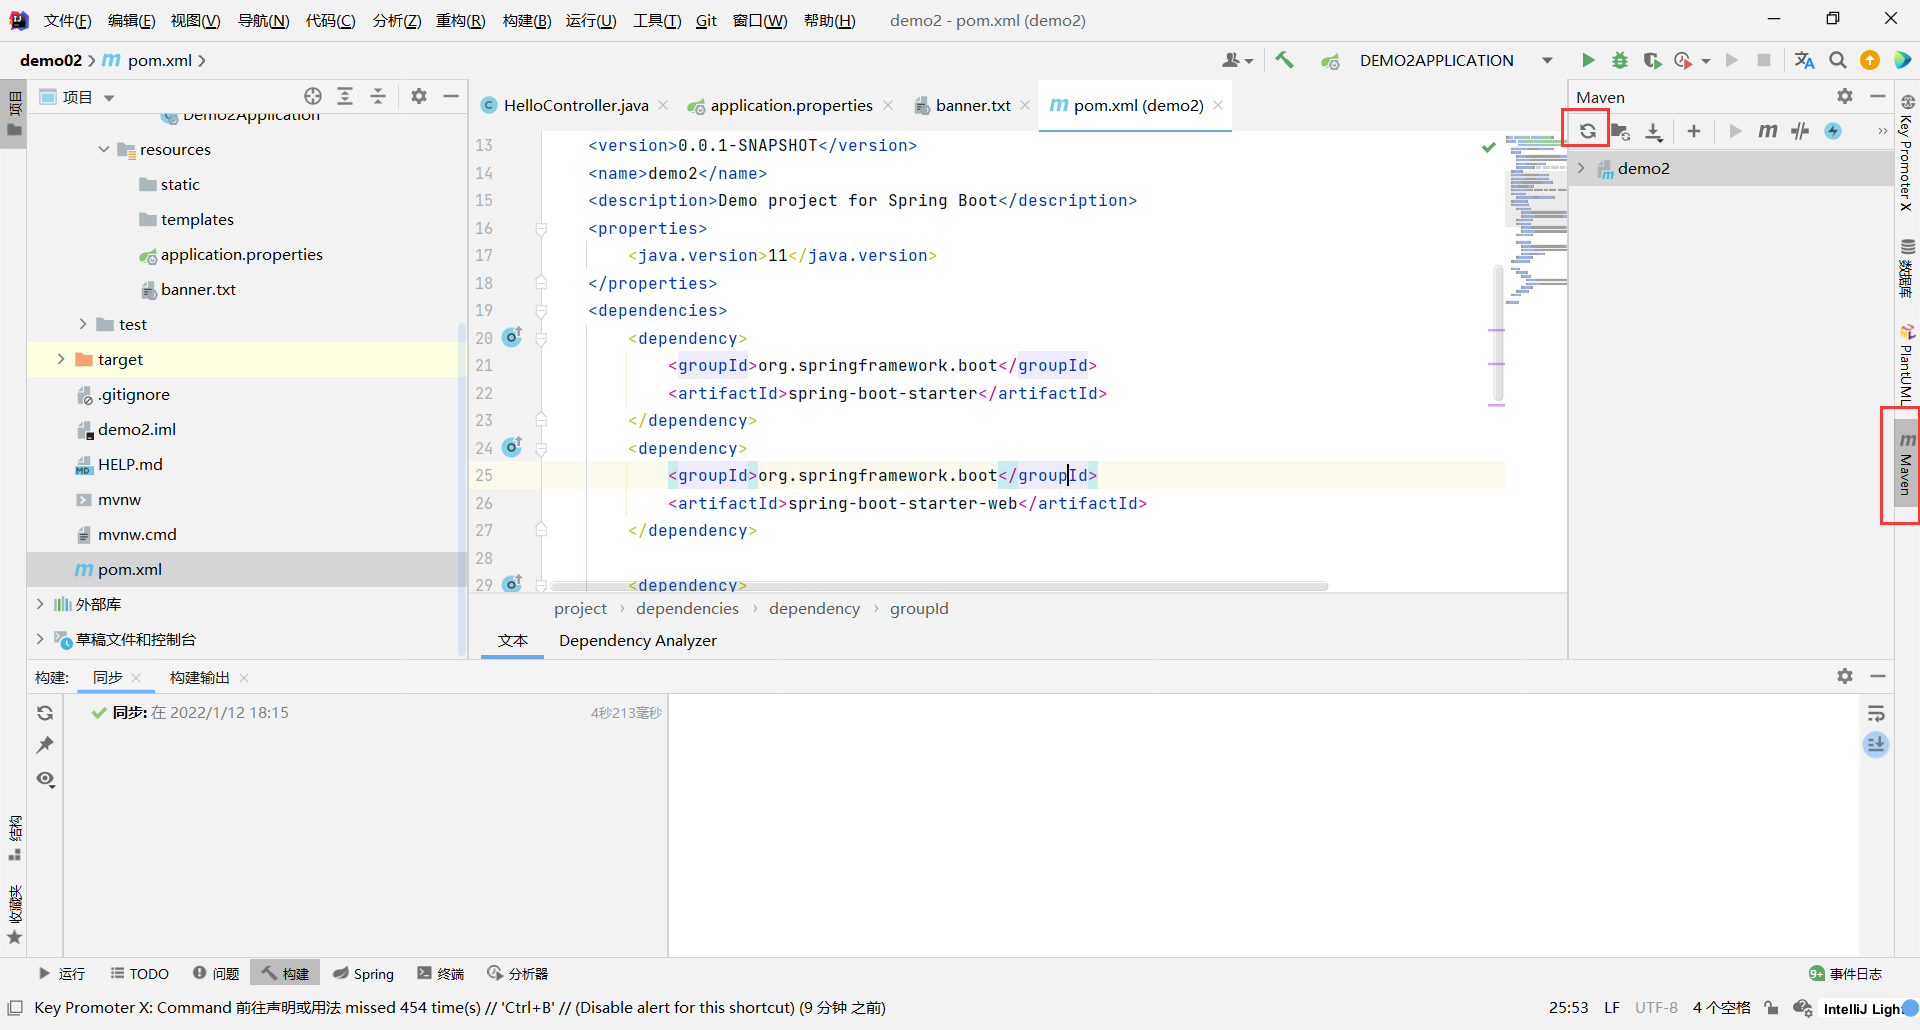The width and height of the screenshot is (1920, 1030).
Task: Run with Coverage icon
Action: (1652, 60)
